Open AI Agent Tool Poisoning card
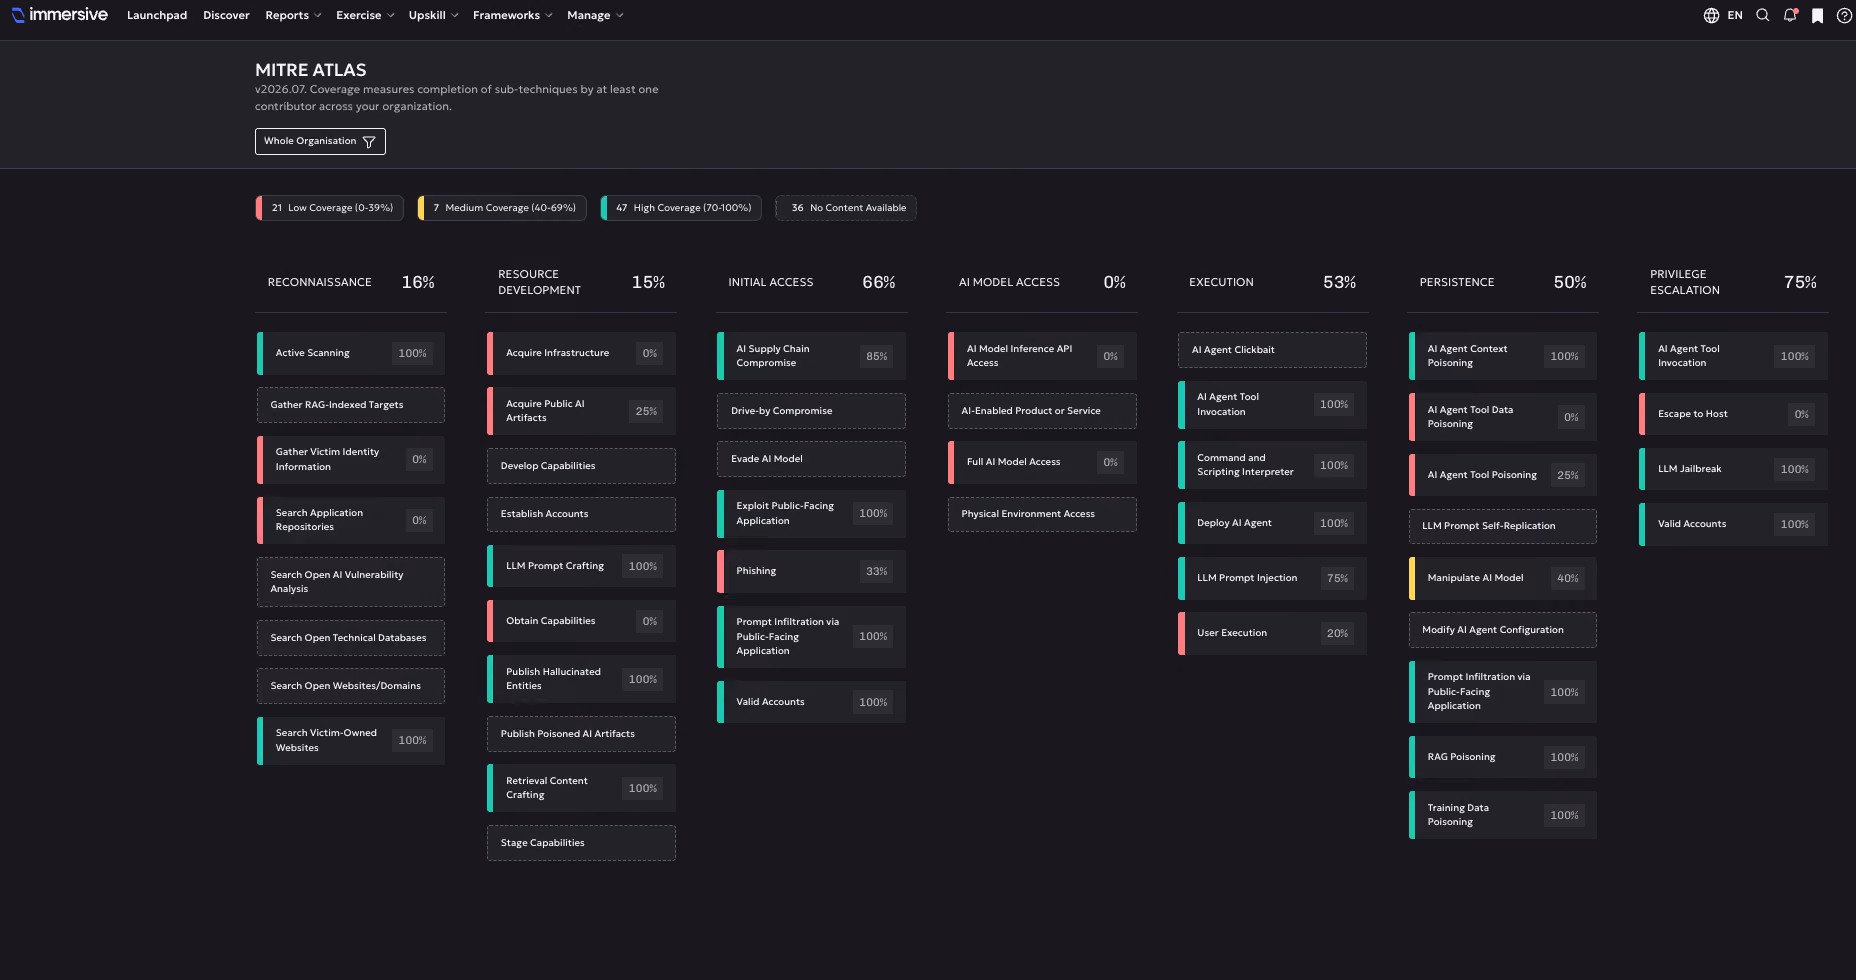Screen dimensions: 1856x980 pos(1502,475)
